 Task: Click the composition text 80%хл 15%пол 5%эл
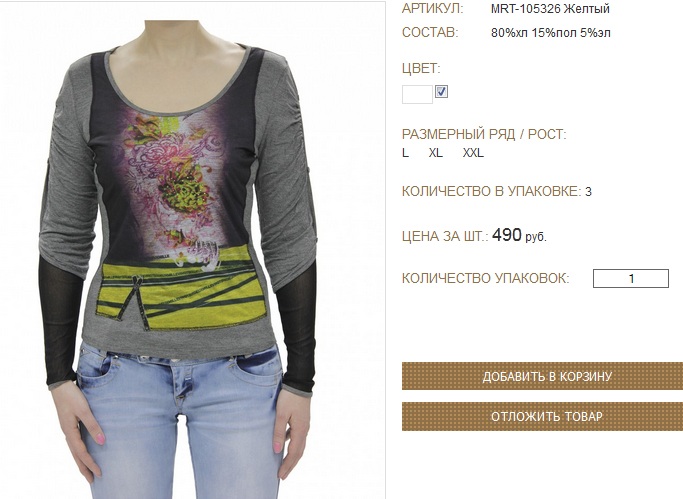[x=551, y=33]
